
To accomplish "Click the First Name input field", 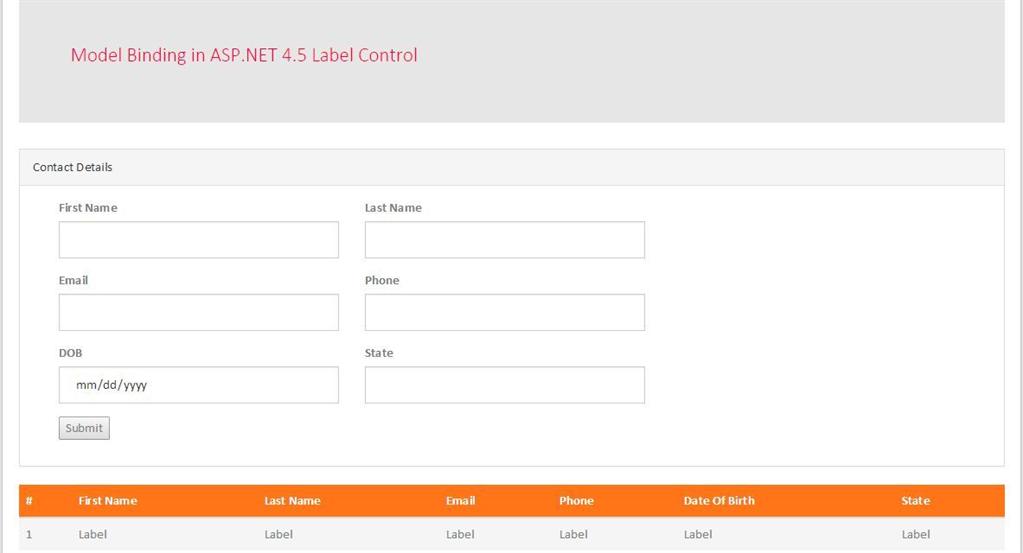I will click(x=198, y=239).
